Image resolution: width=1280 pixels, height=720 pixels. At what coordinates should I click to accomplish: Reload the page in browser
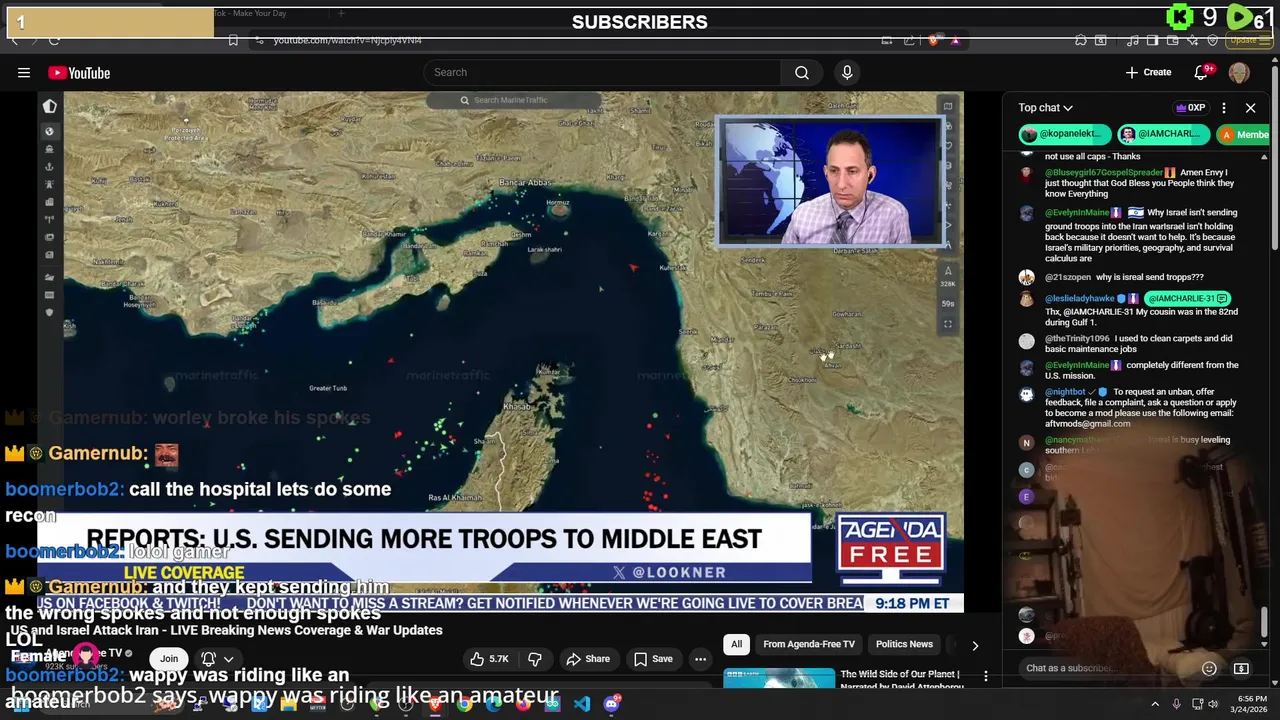click(54, 40)
